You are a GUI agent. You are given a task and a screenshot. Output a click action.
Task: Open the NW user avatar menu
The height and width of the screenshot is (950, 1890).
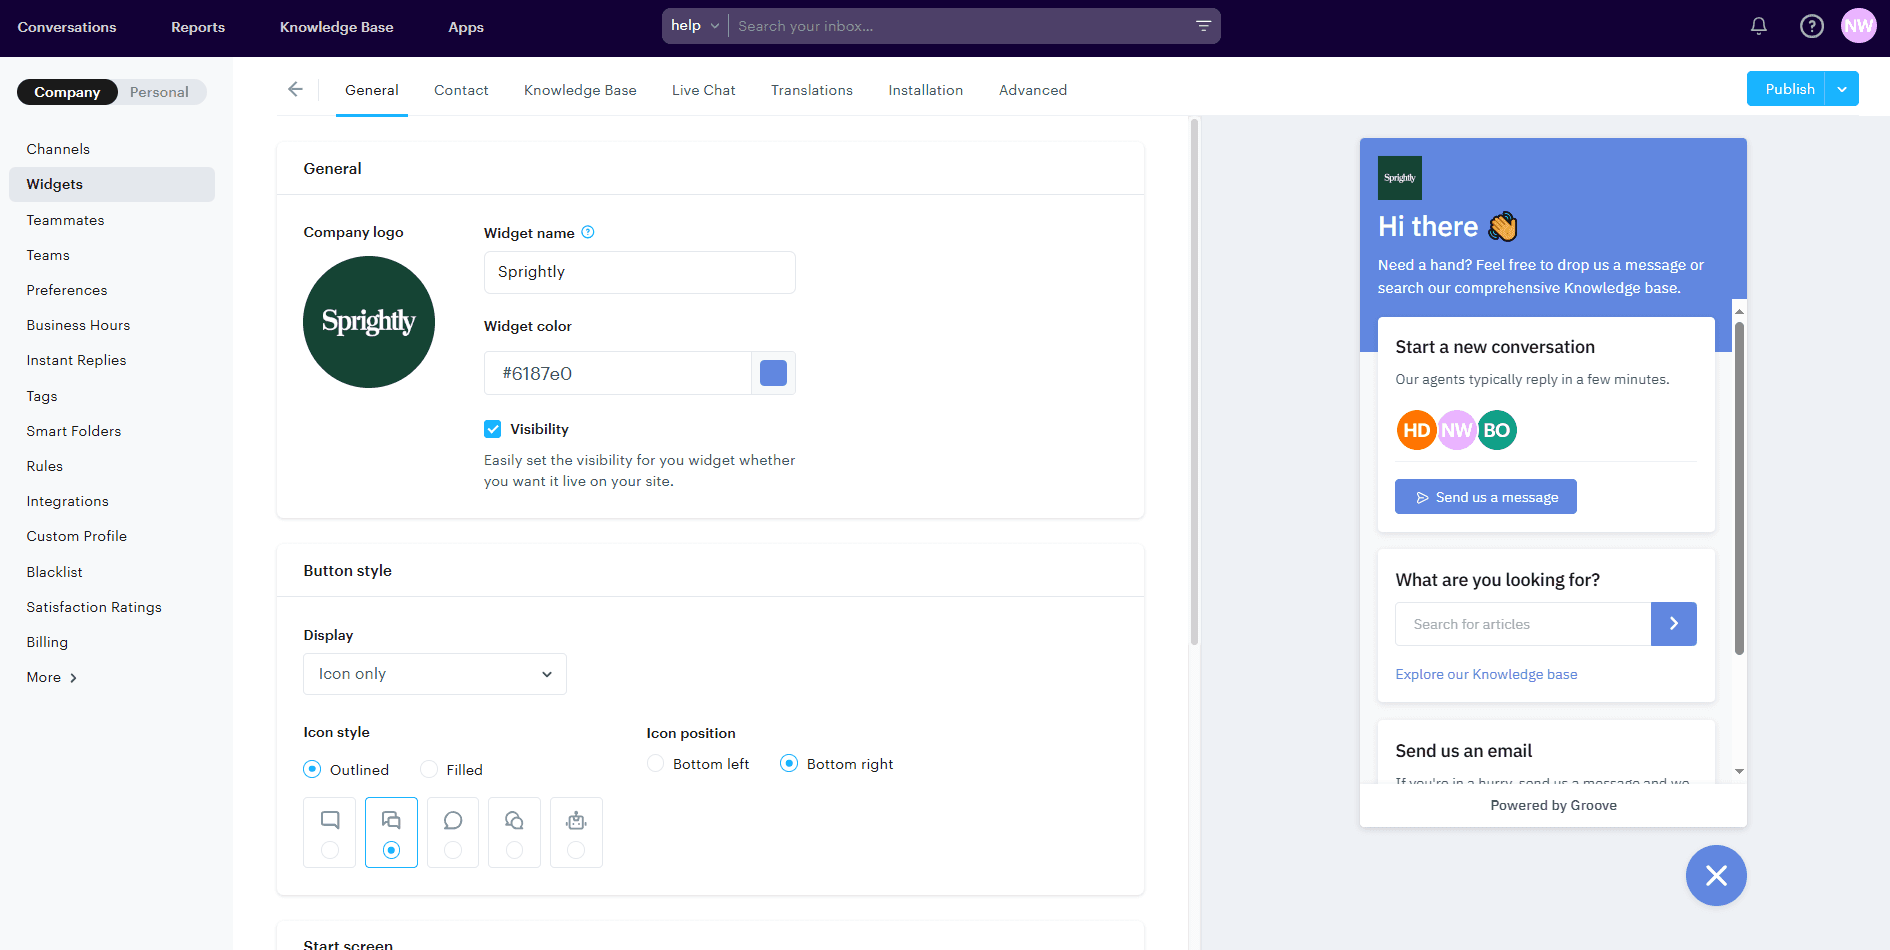[1859, 26]
